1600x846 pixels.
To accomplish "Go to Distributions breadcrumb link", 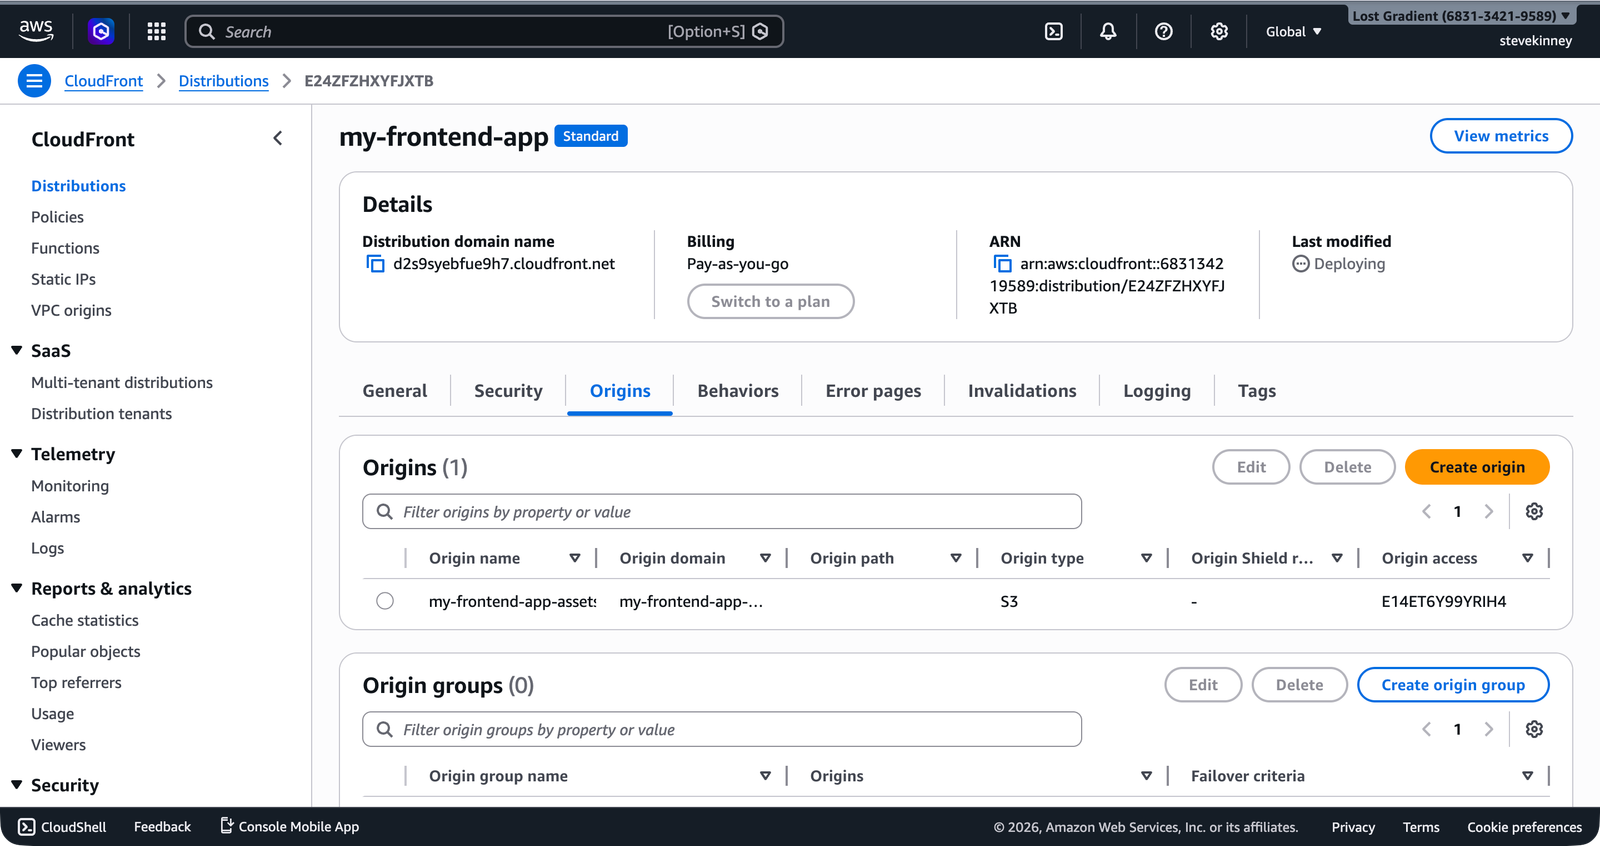I will (x=223, y=81).
